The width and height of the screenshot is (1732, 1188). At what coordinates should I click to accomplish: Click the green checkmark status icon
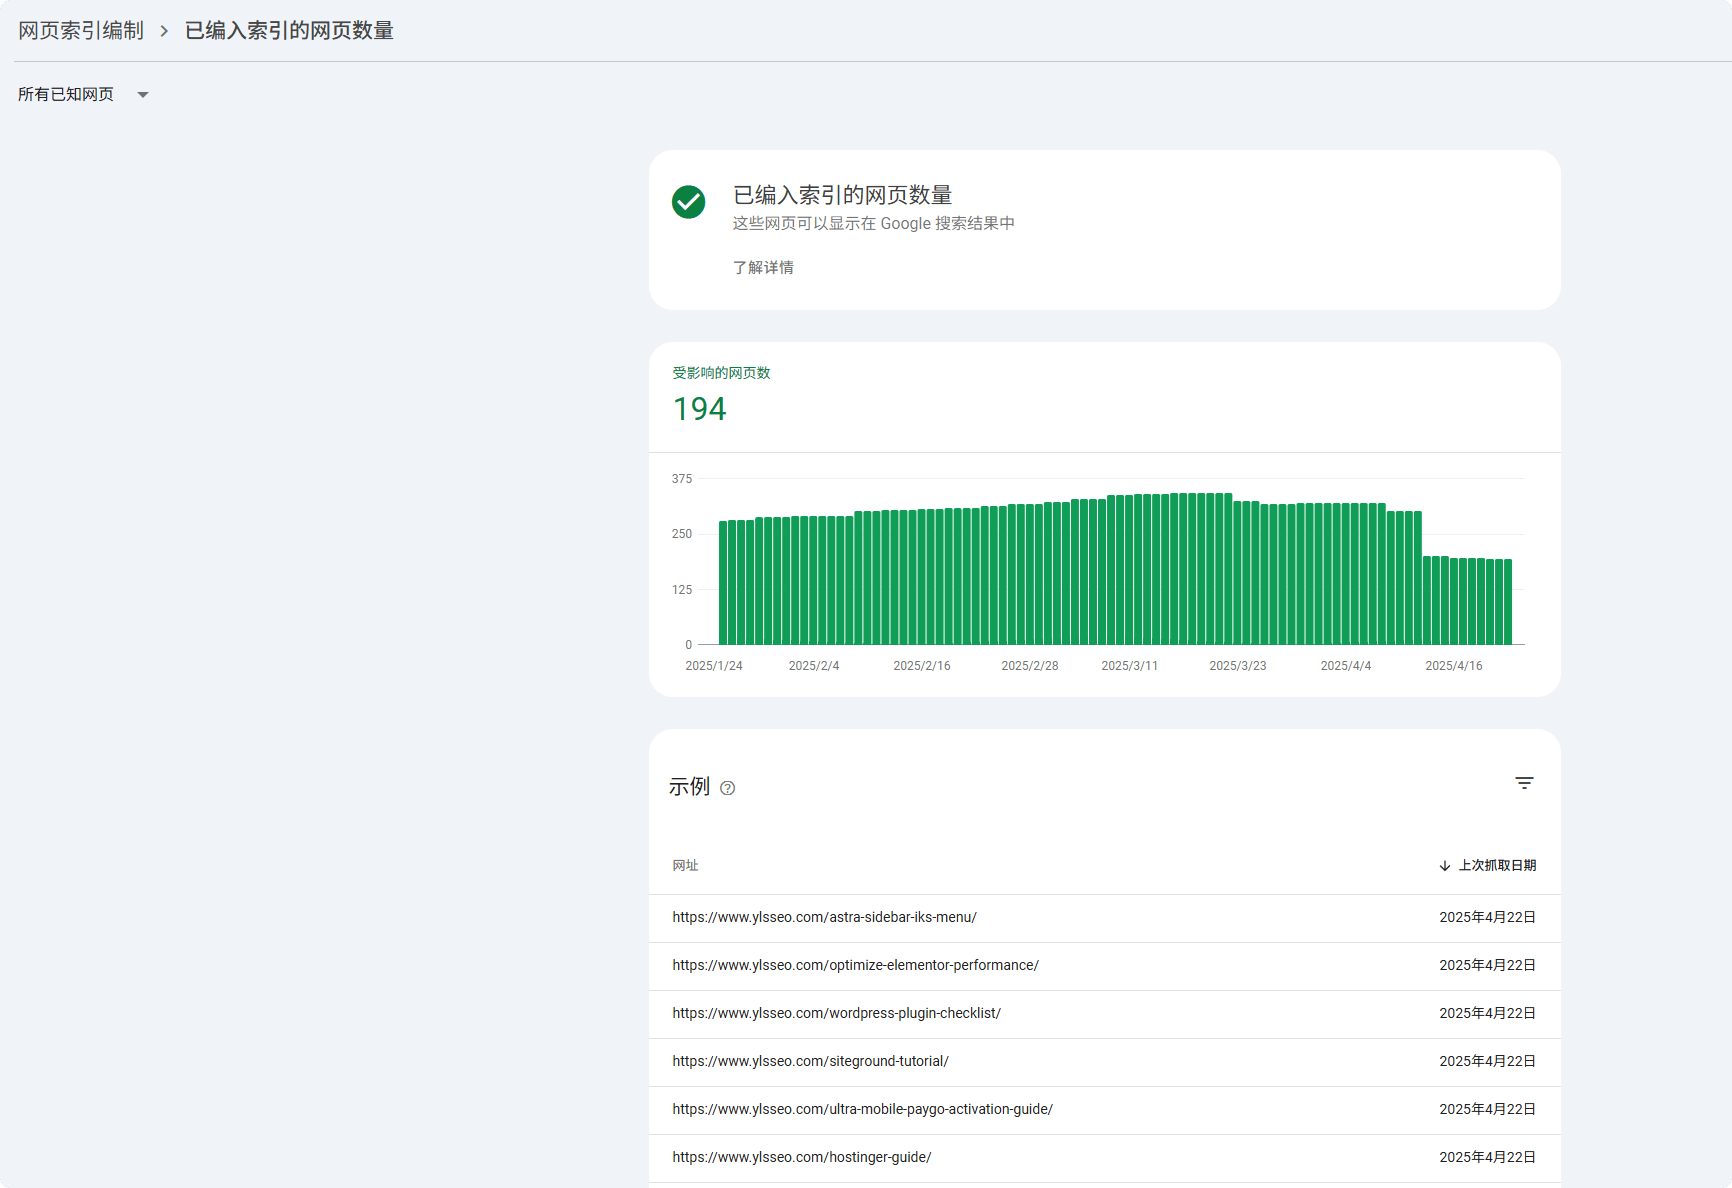tap(688, 202)
